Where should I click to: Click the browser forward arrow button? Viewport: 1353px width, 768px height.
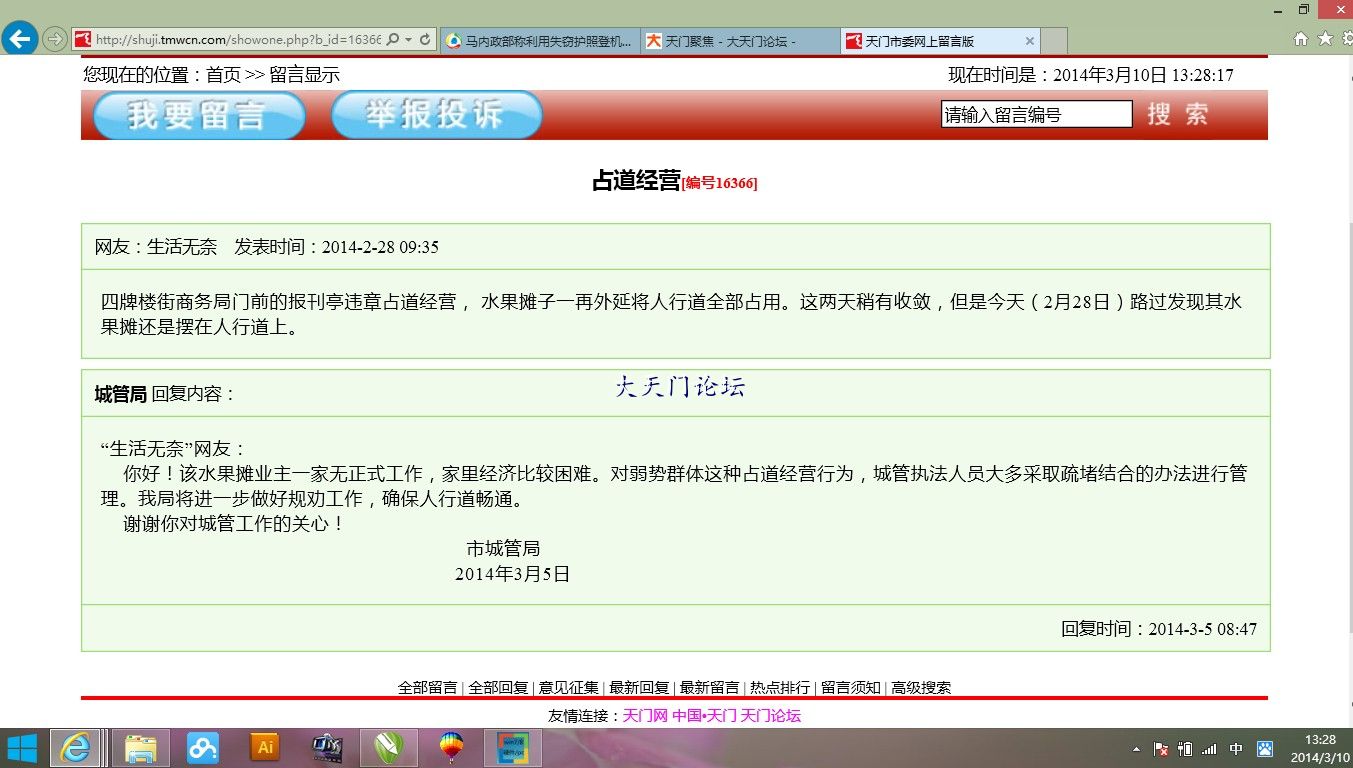click(55, 39)
